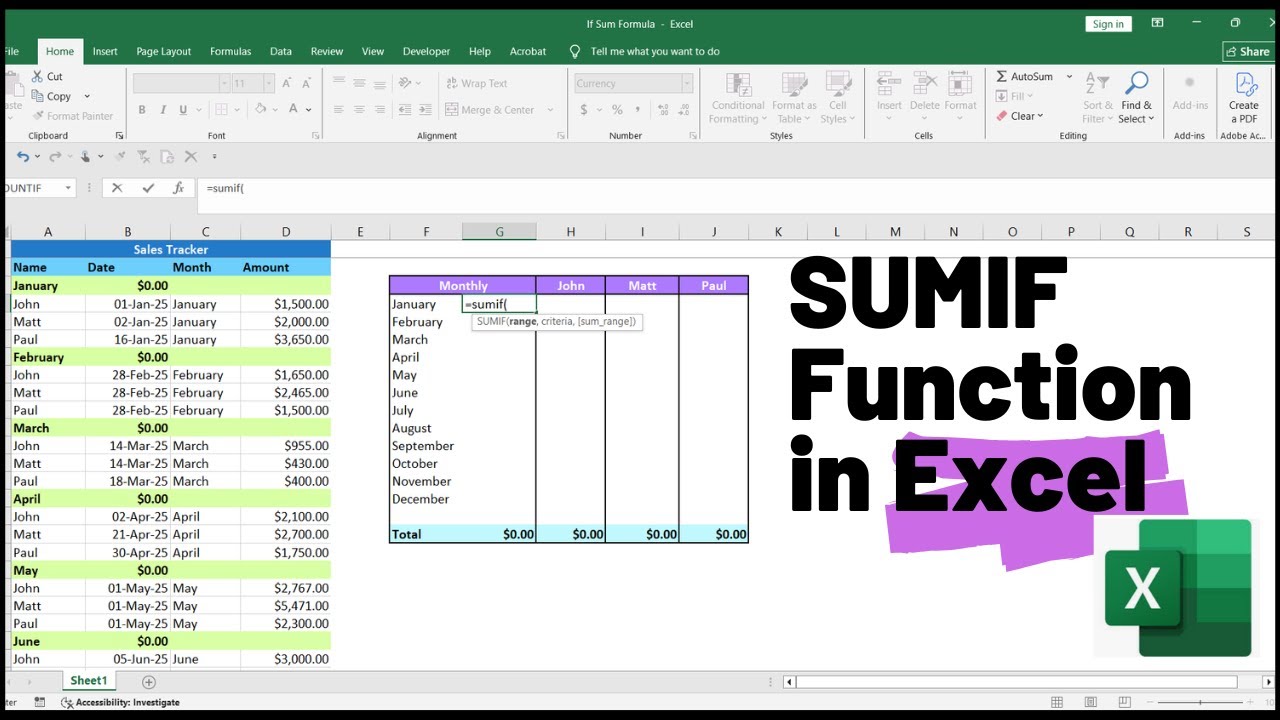Click the John header in Monthly table
Screen dimensions: 1280x720
pos(571,285)
